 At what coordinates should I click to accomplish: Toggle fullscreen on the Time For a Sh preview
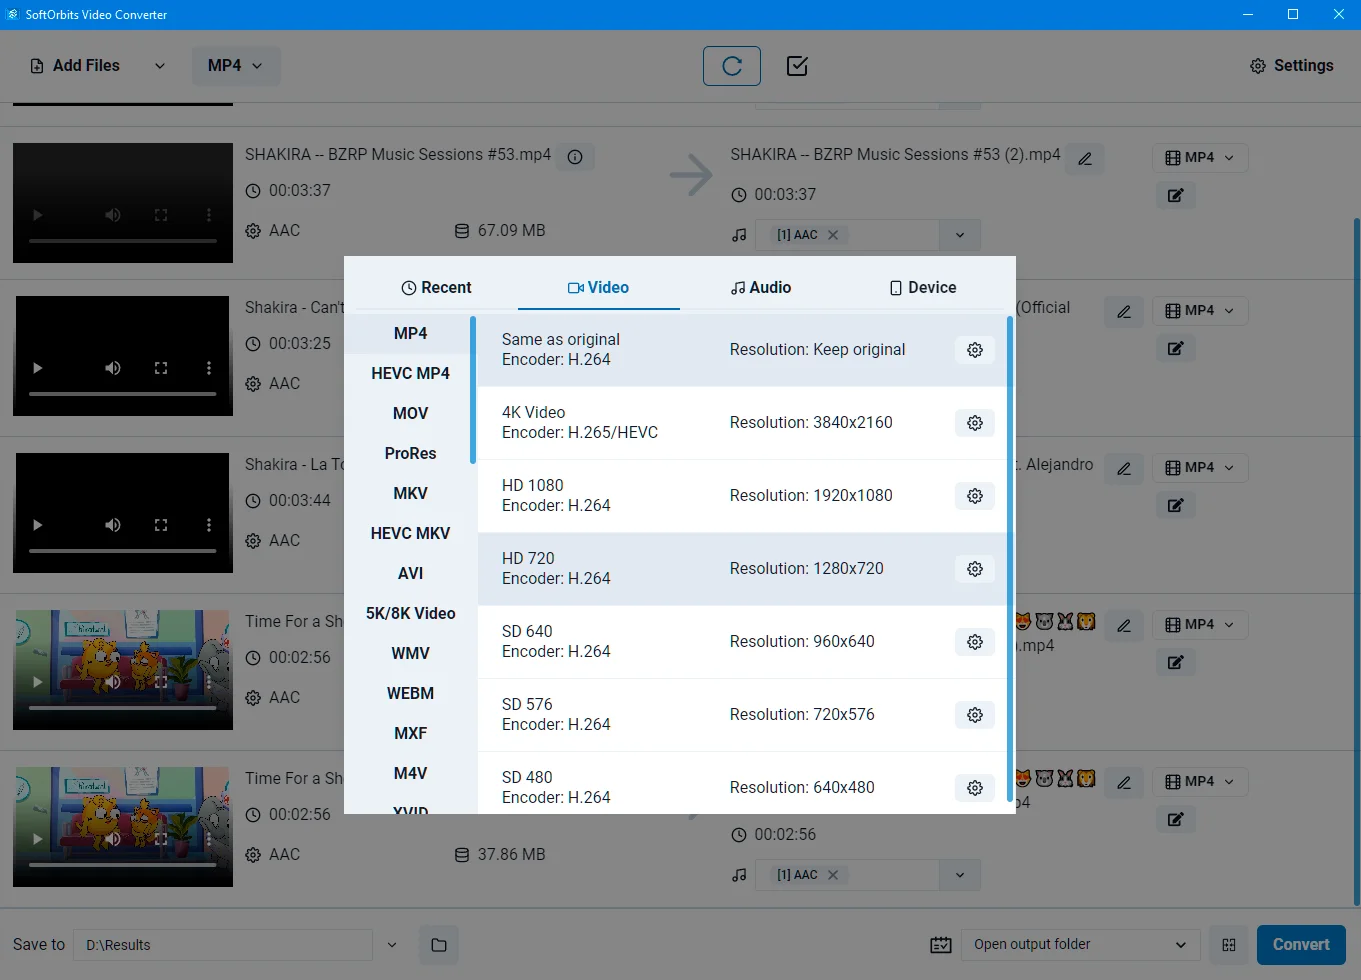161,681
